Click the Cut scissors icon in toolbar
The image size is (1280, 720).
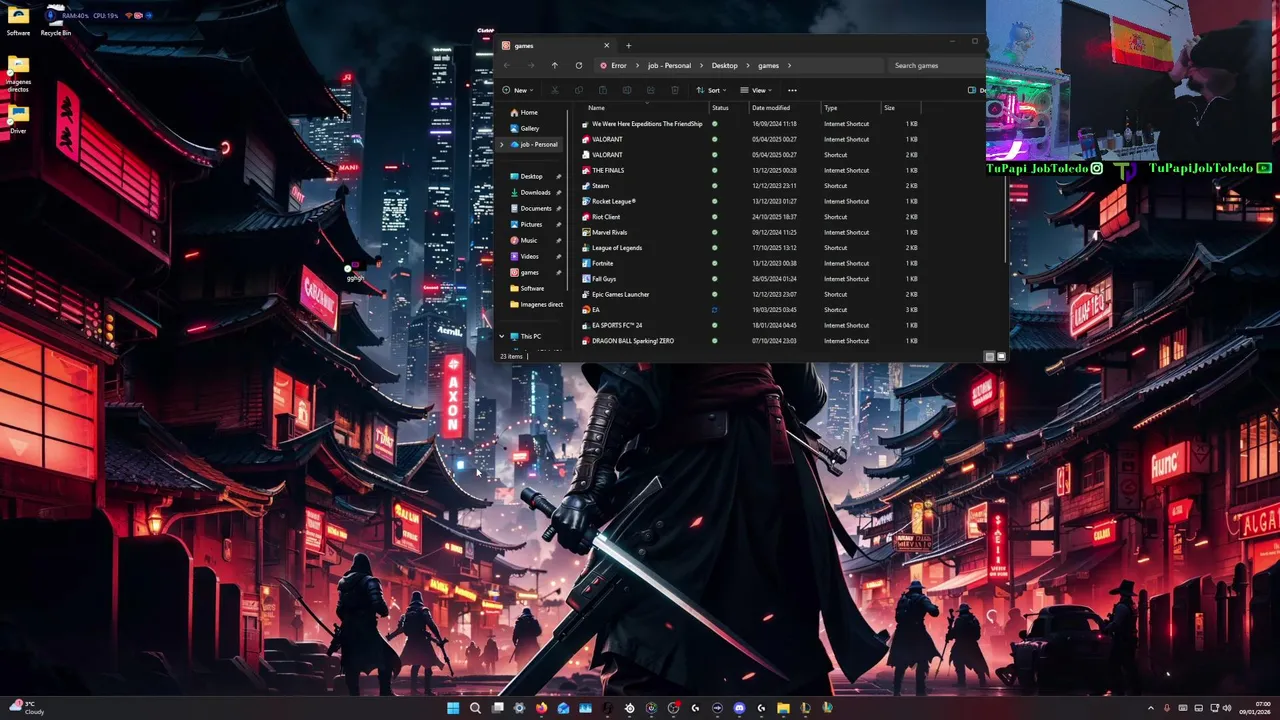click(554, 90)
